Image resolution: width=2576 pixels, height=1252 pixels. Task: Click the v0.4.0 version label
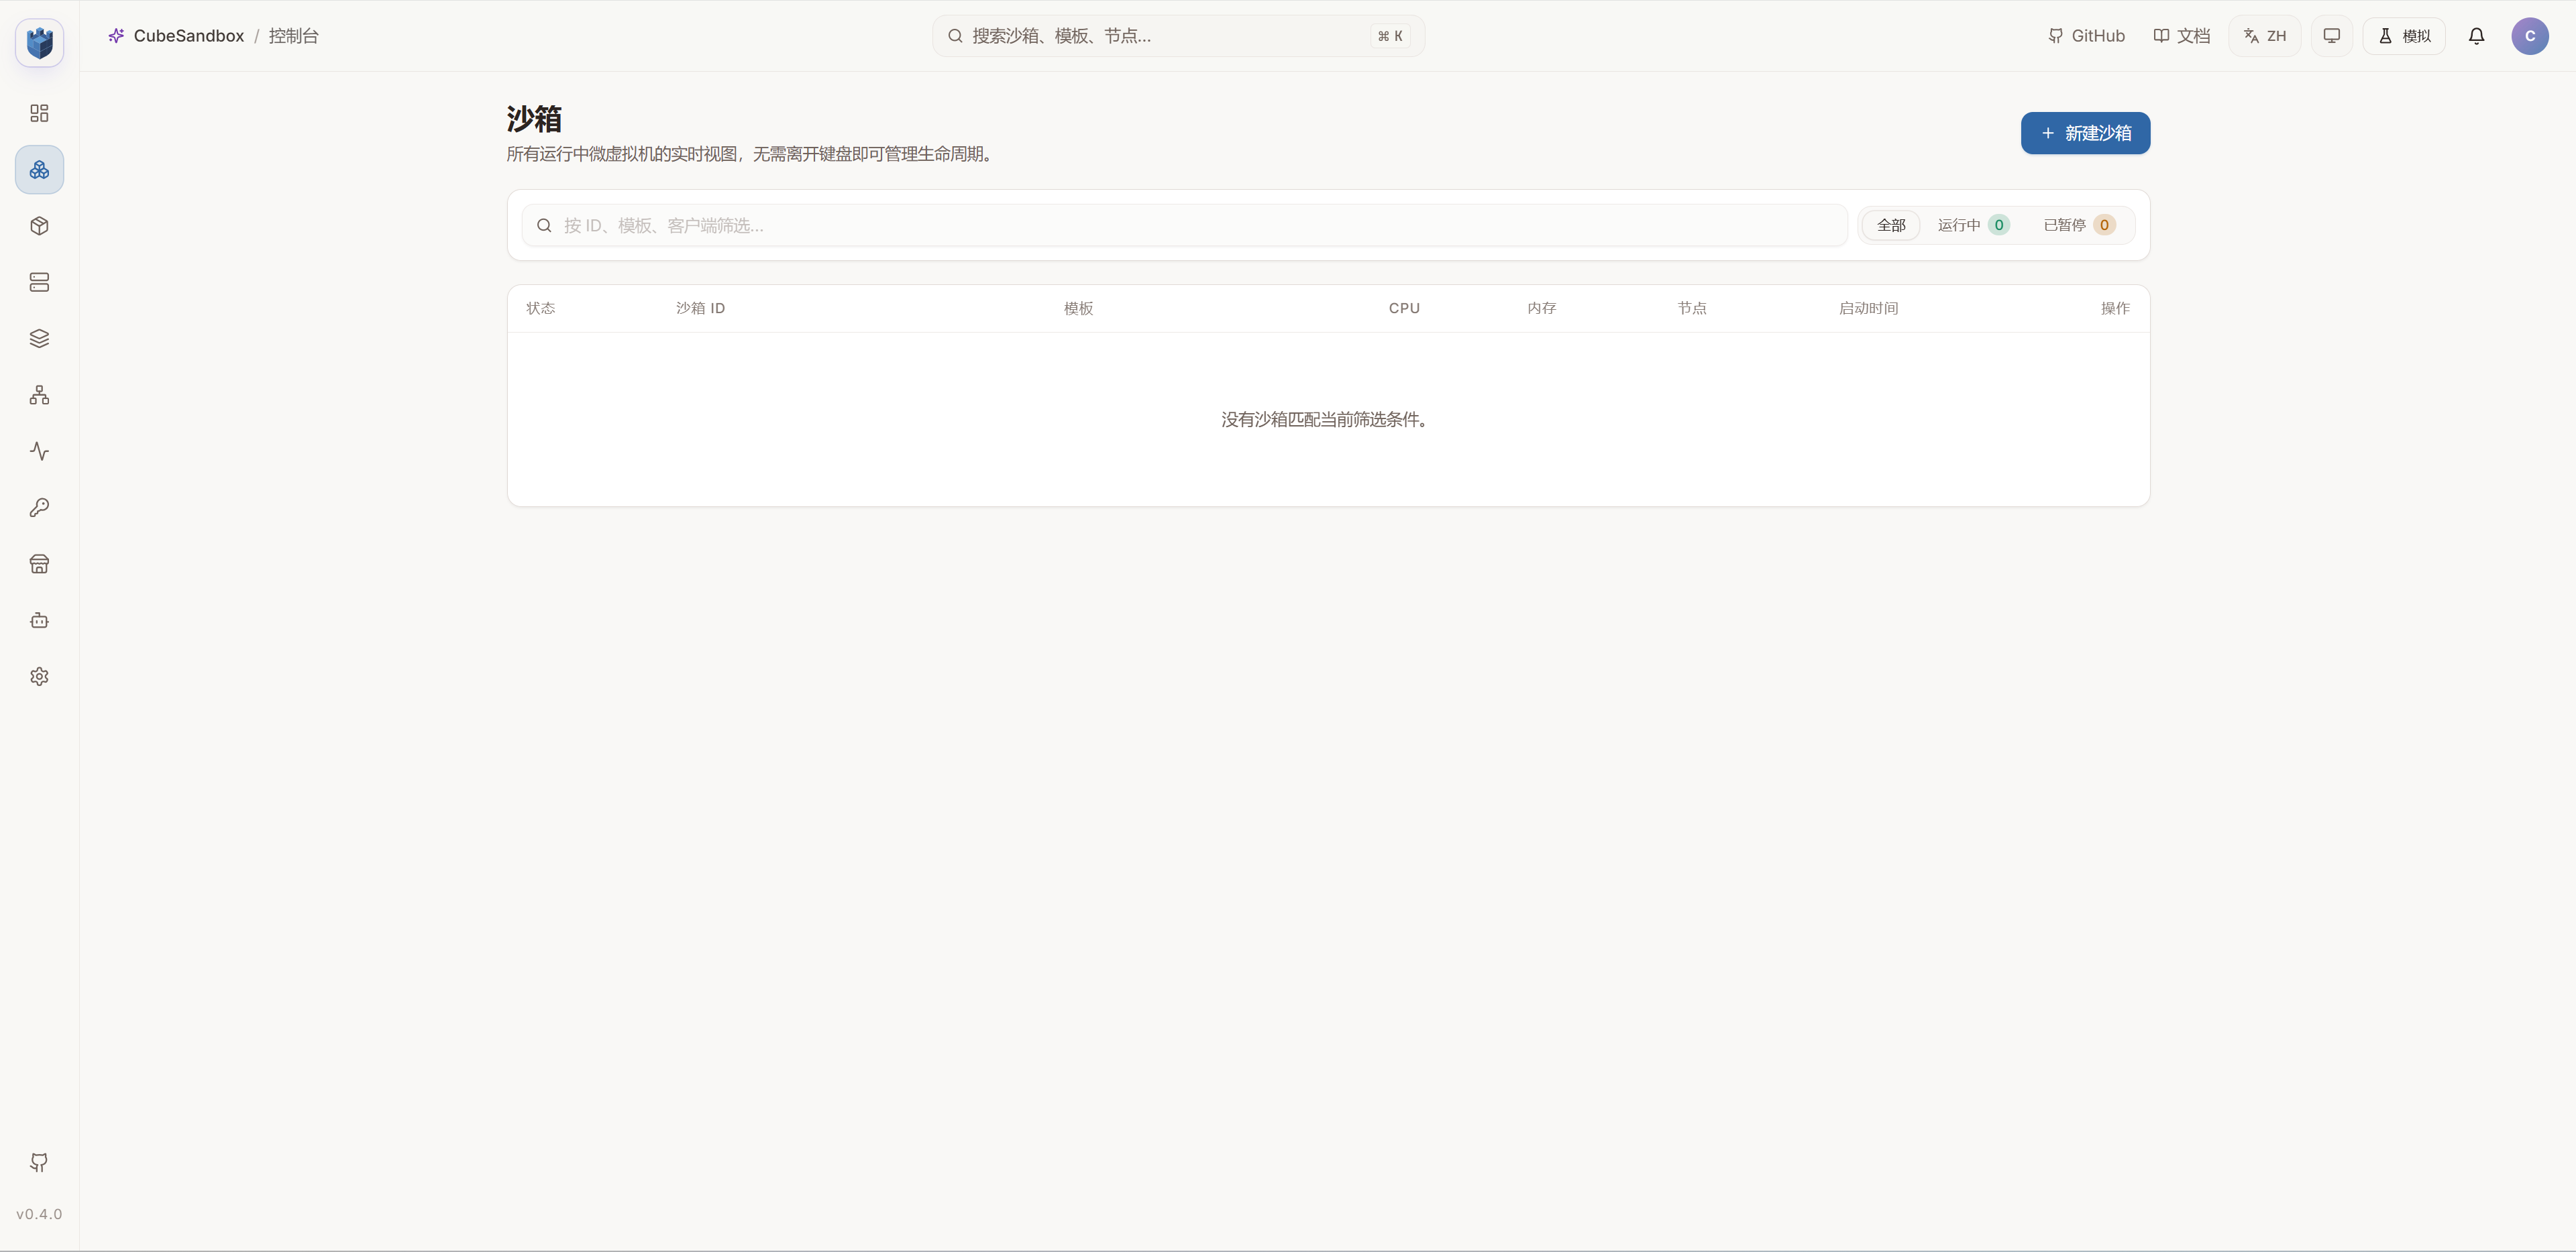pos(39,1214)
